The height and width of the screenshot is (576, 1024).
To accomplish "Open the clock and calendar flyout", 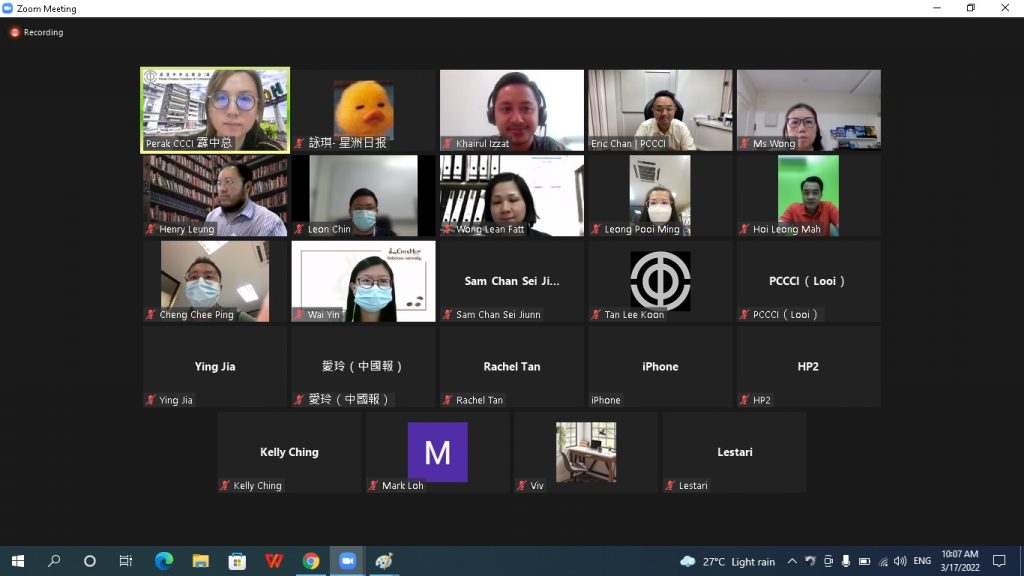I will 960,561.
